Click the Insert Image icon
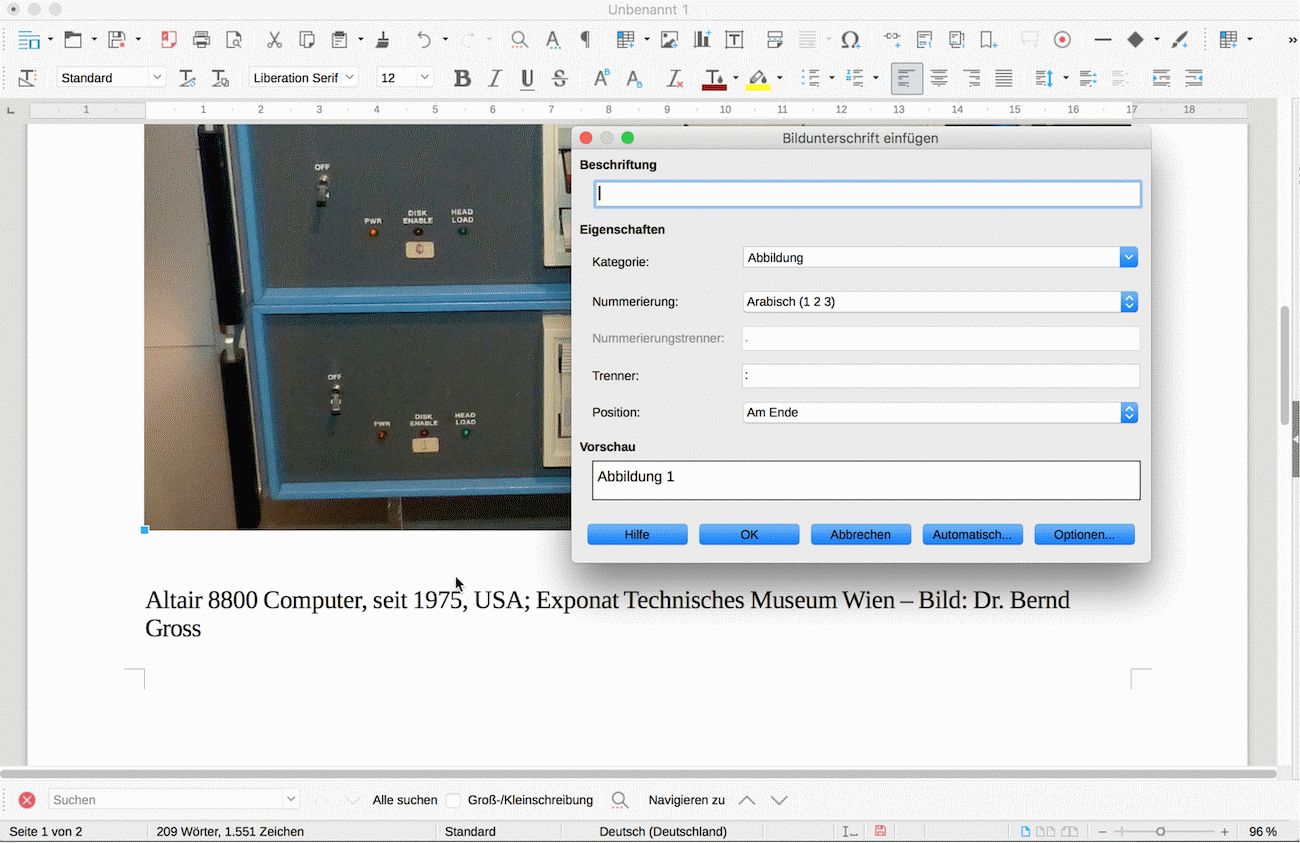The height and width of the screenshot is (843, 1300). pos(670,39)
